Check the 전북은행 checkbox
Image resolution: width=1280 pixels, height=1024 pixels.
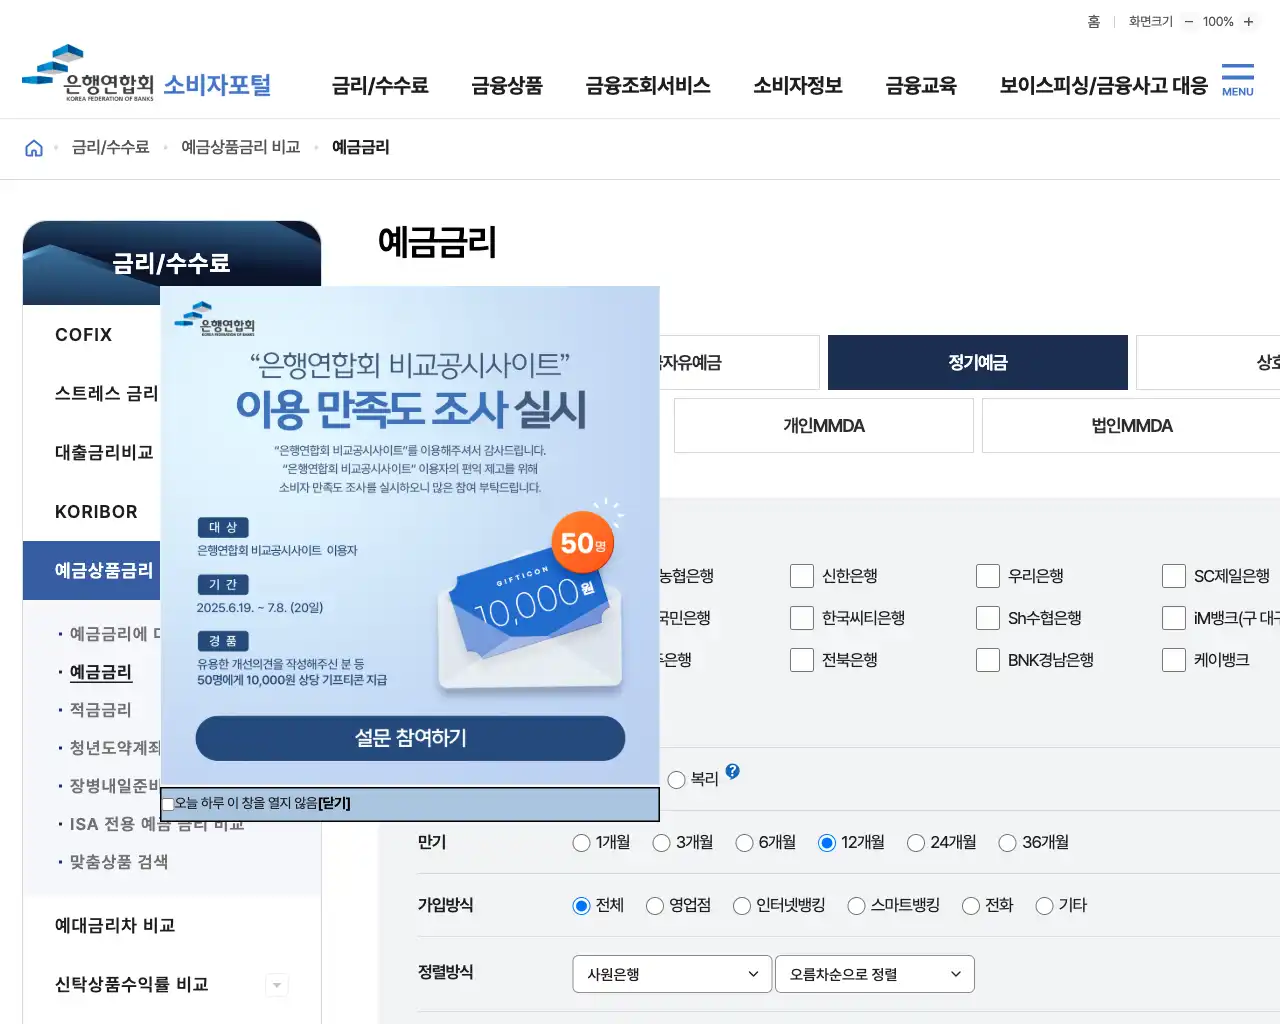[801, 660]
